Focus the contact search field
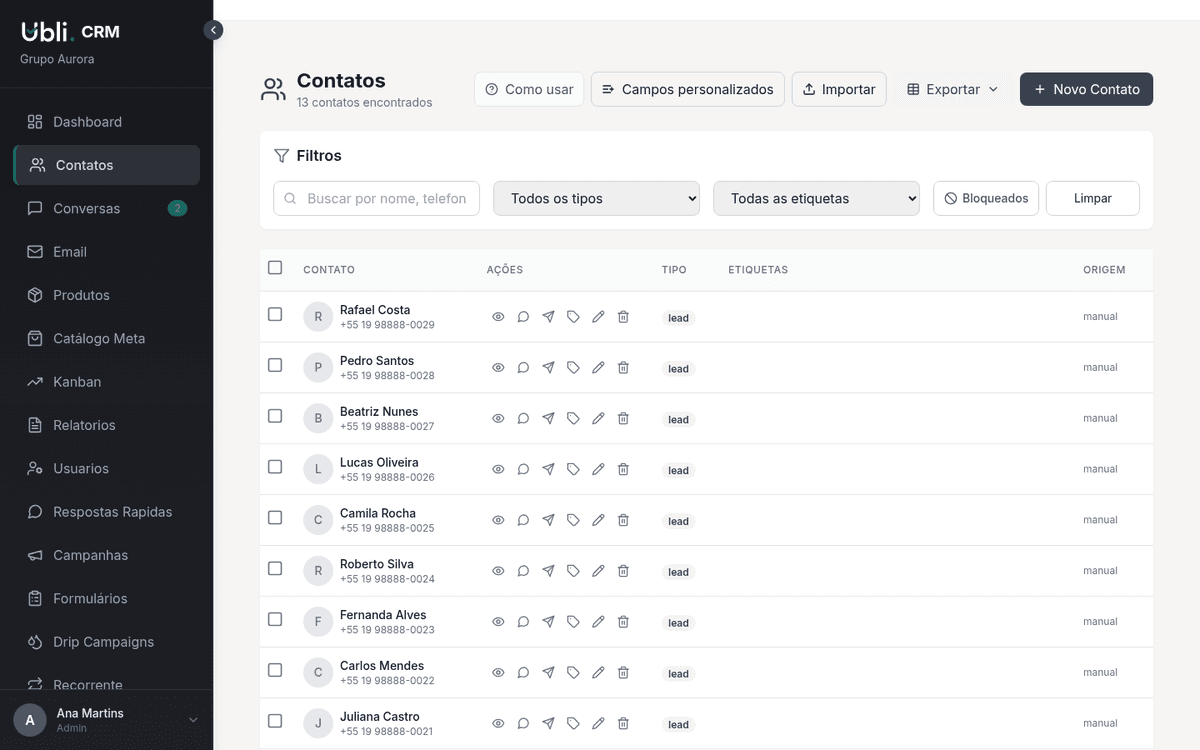1200x750 pixels. 376,198
